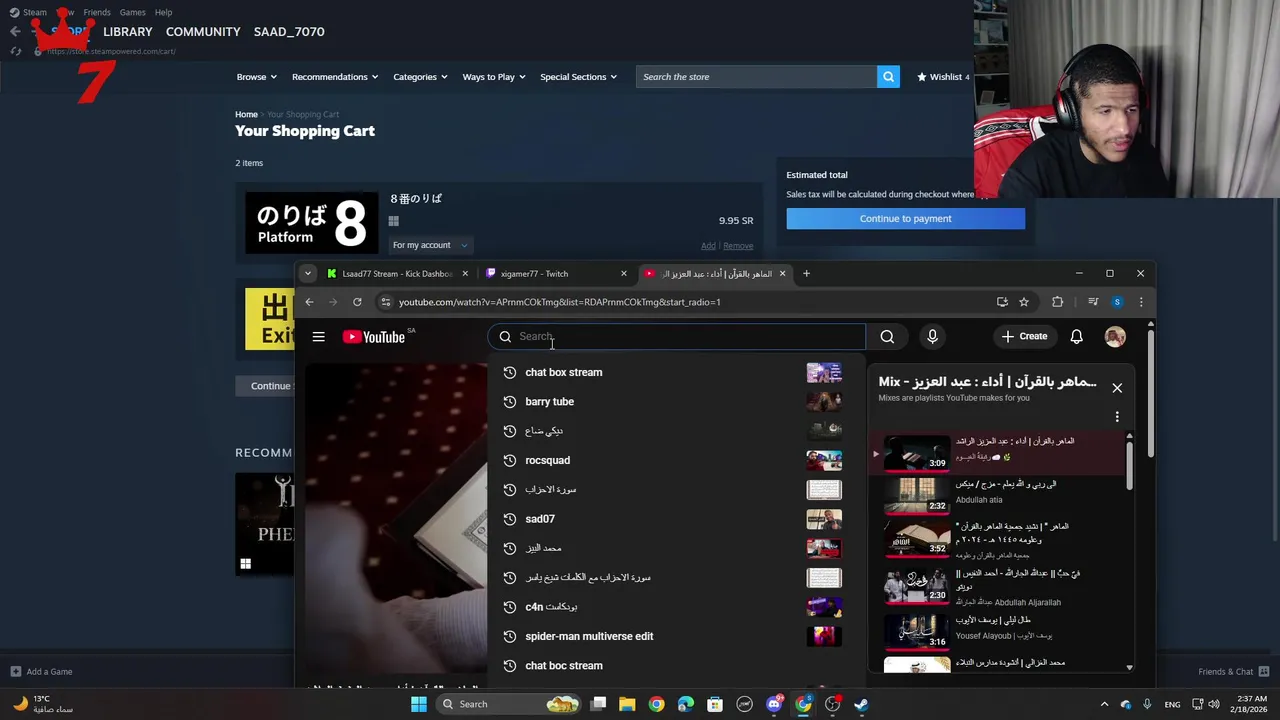This screenshot has width=1280, height=720.
Task: Open Chrome extensions puzzle icon
Action: point(1057,302)
